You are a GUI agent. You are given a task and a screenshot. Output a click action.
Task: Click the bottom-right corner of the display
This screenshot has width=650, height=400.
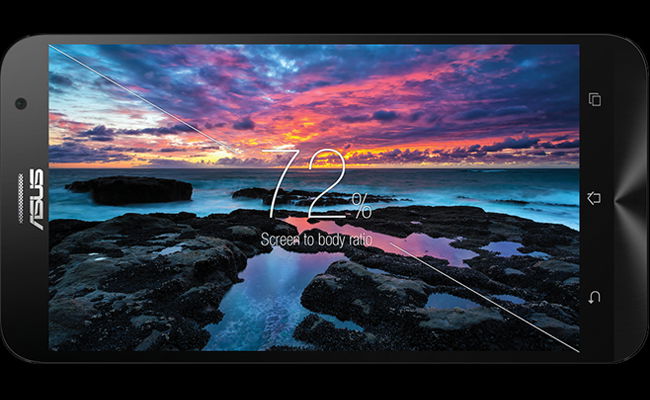[x=578, y=350]
